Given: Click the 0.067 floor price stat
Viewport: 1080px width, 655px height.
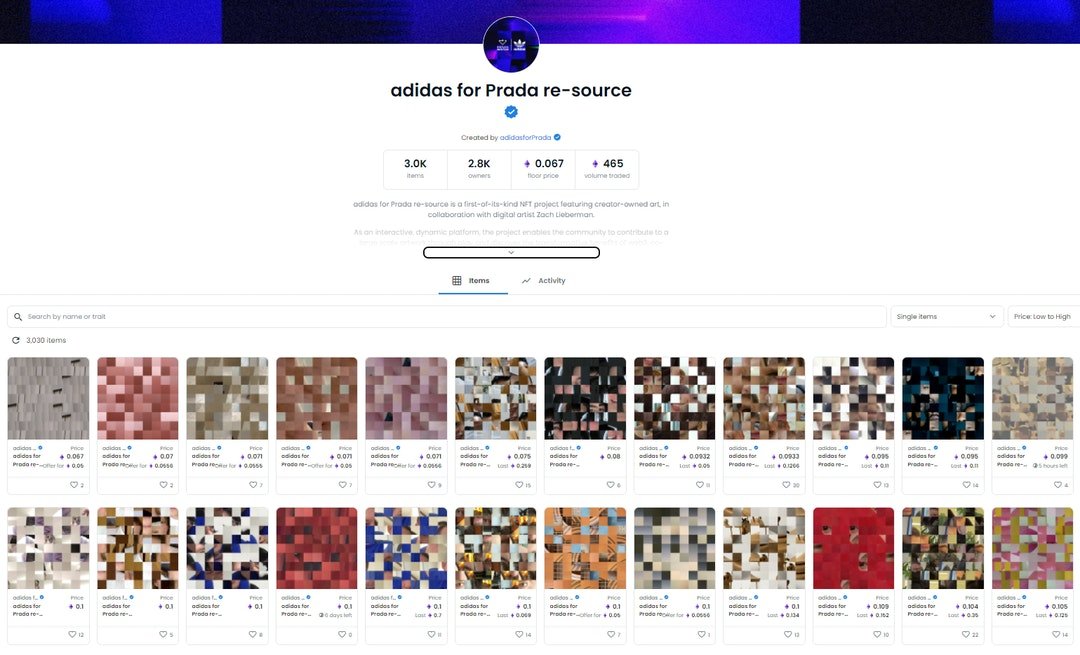Looking at the screenshot, I should point(543,169).
